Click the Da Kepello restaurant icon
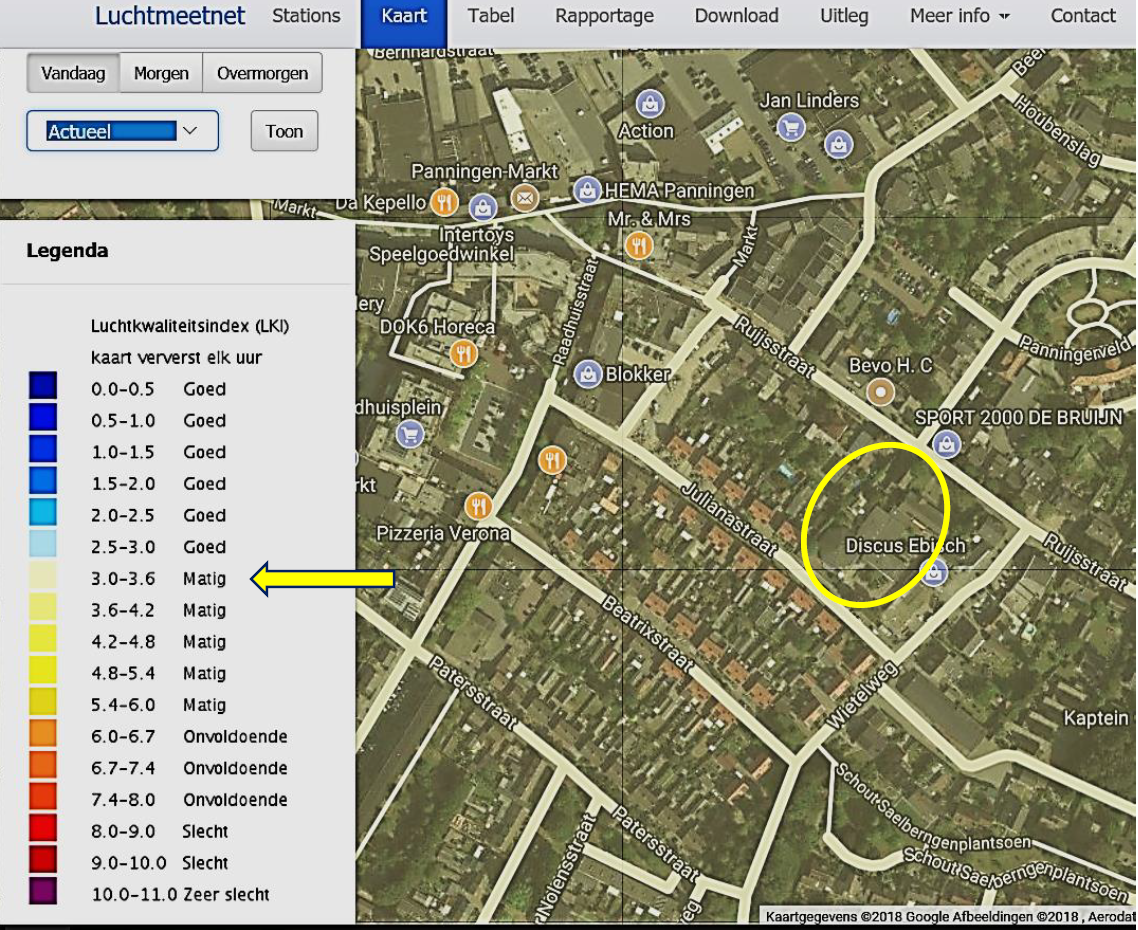This screenshot has height=930, width=1138. [x=444, y=203]
